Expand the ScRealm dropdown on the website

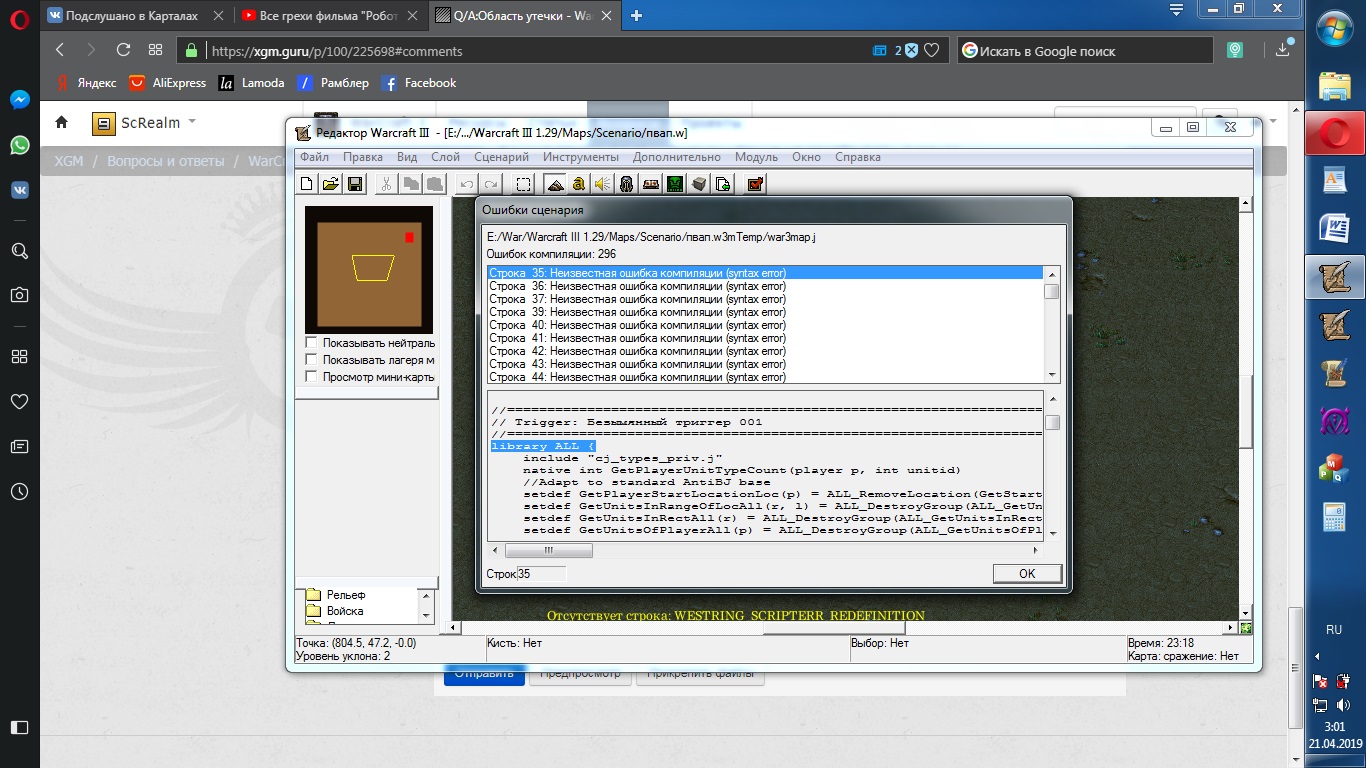192,122
